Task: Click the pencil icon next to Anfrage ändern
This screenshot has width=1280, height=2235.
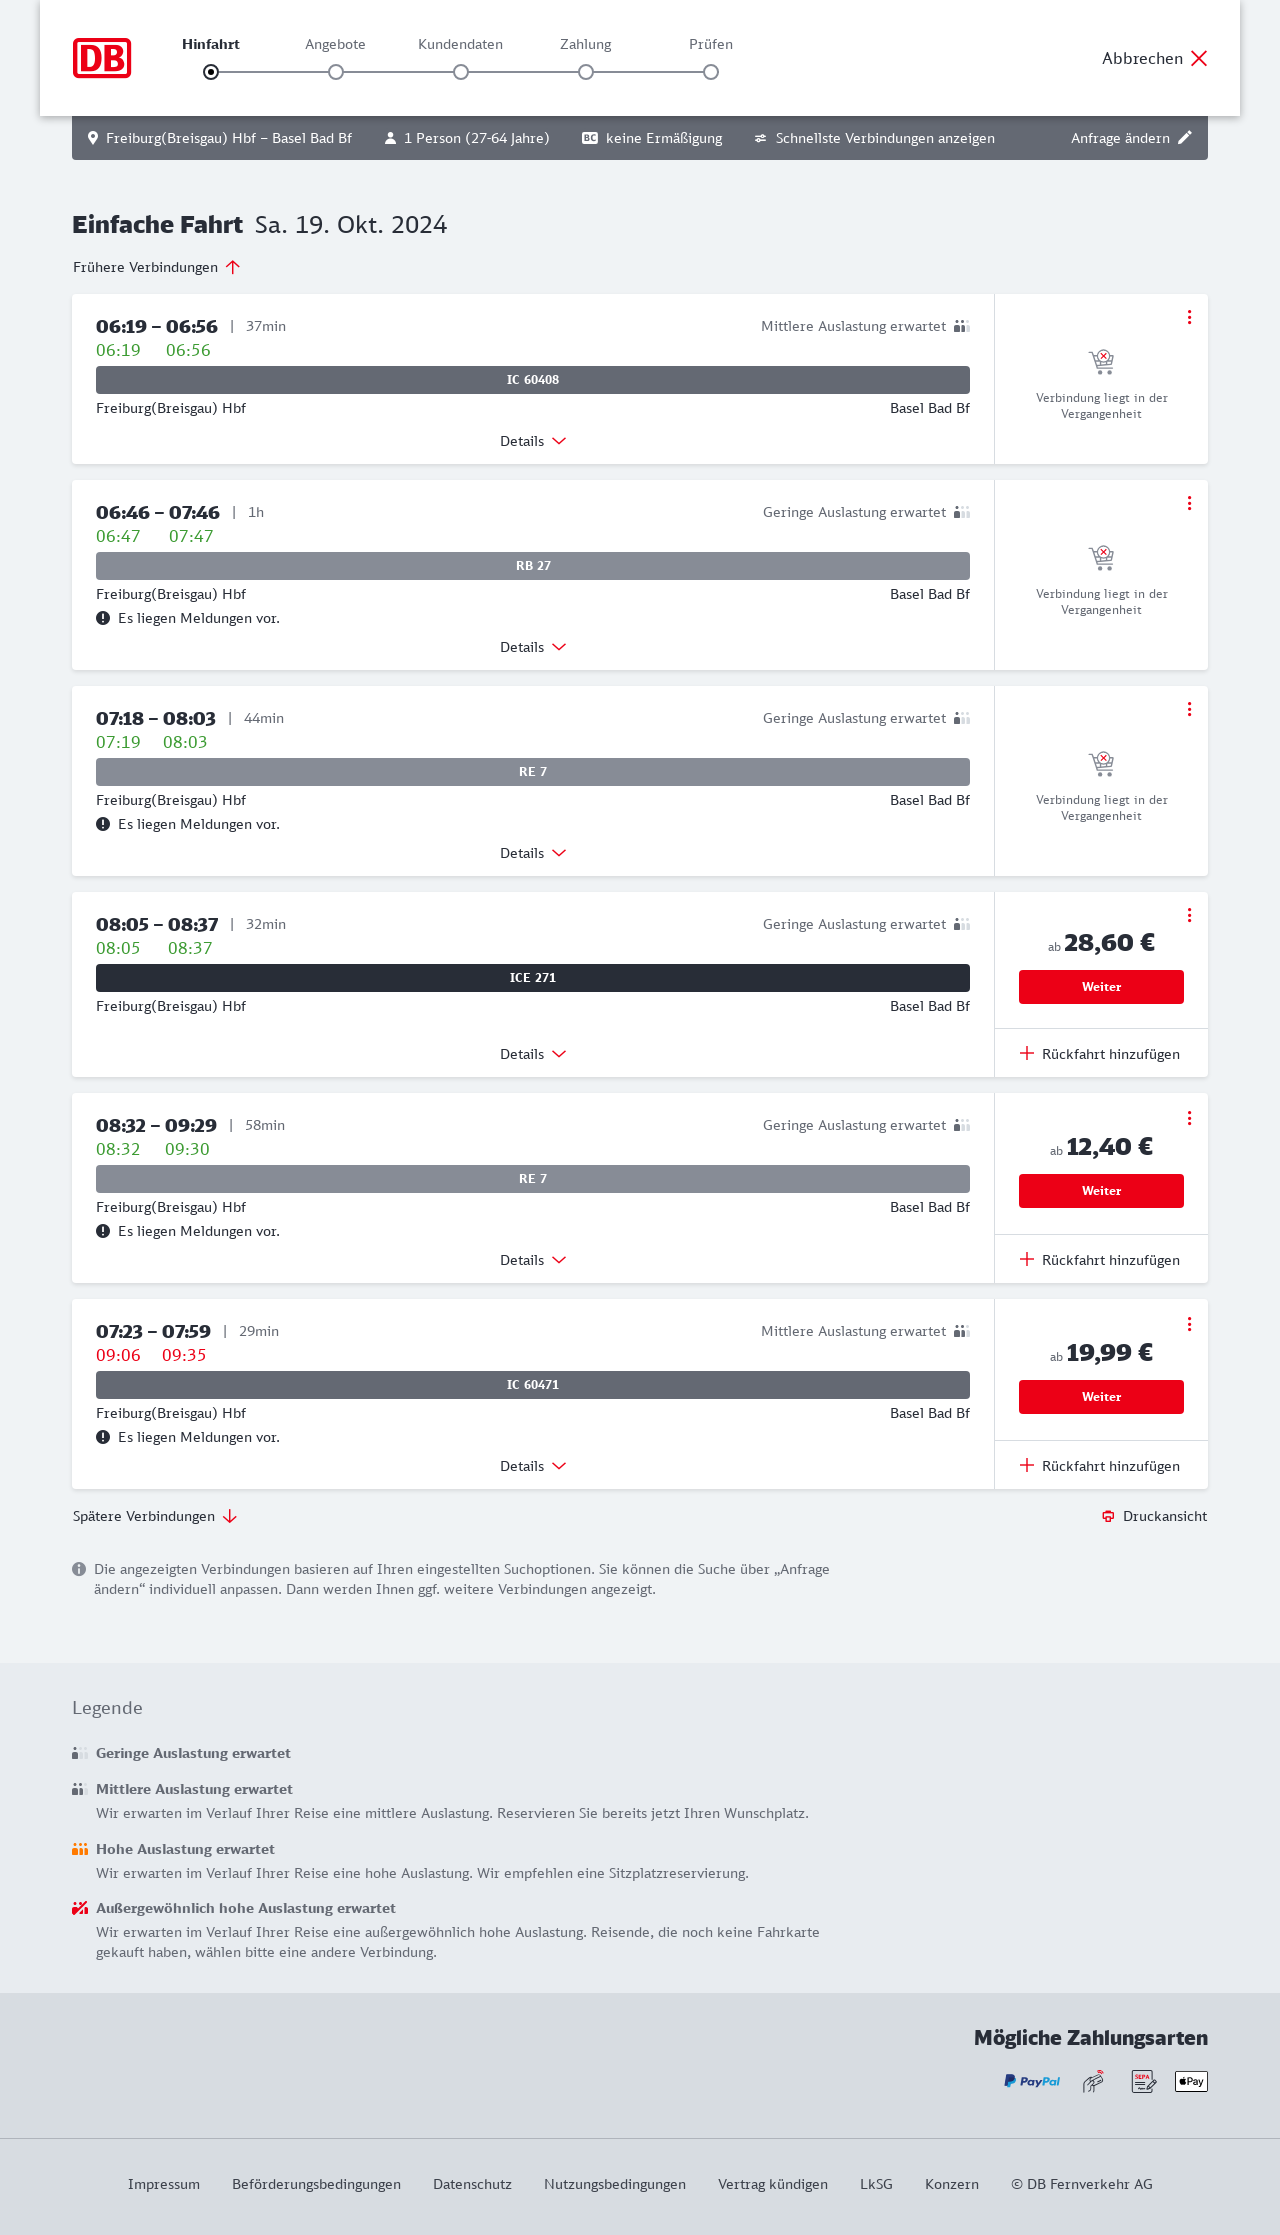Action: [x=1185, y=138]
